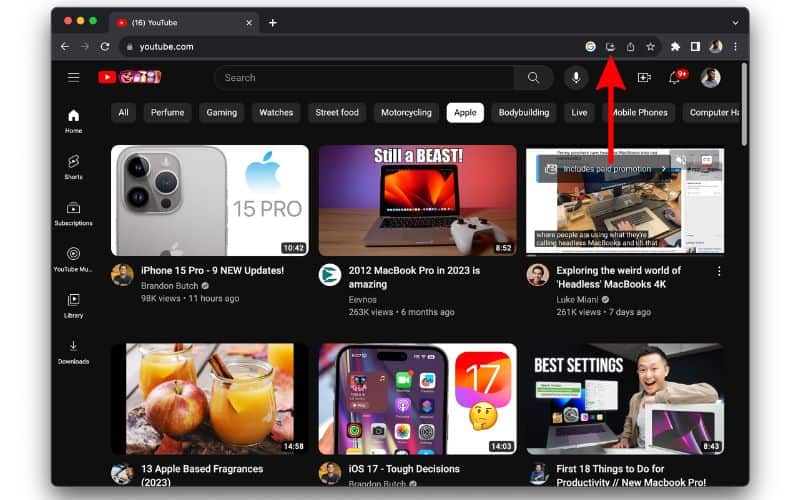Select the Gaming filter chip
The image size is (800, 500).
(221, 113)
